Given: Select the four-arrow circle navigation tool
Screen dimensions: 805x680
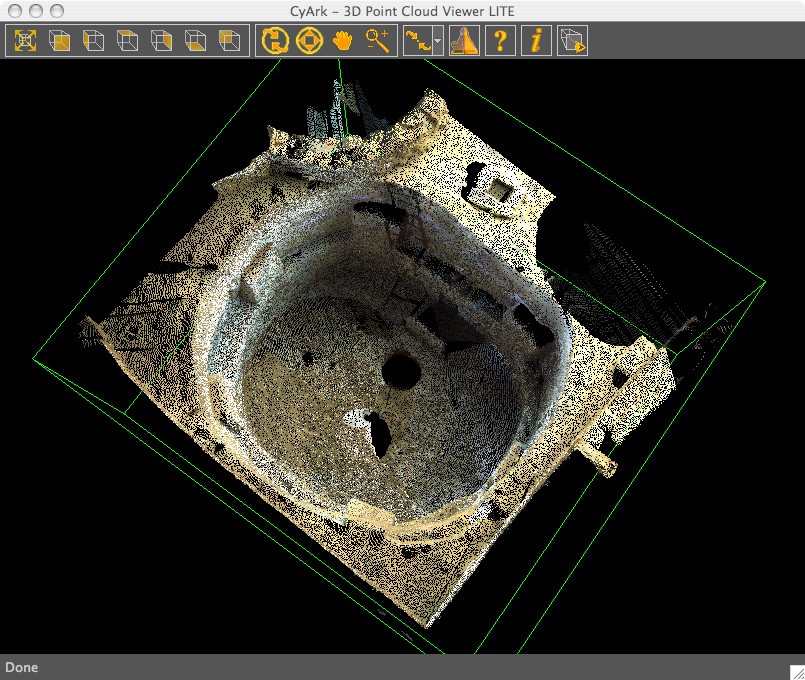Looking at the screenshot, I should coord(309,41).
